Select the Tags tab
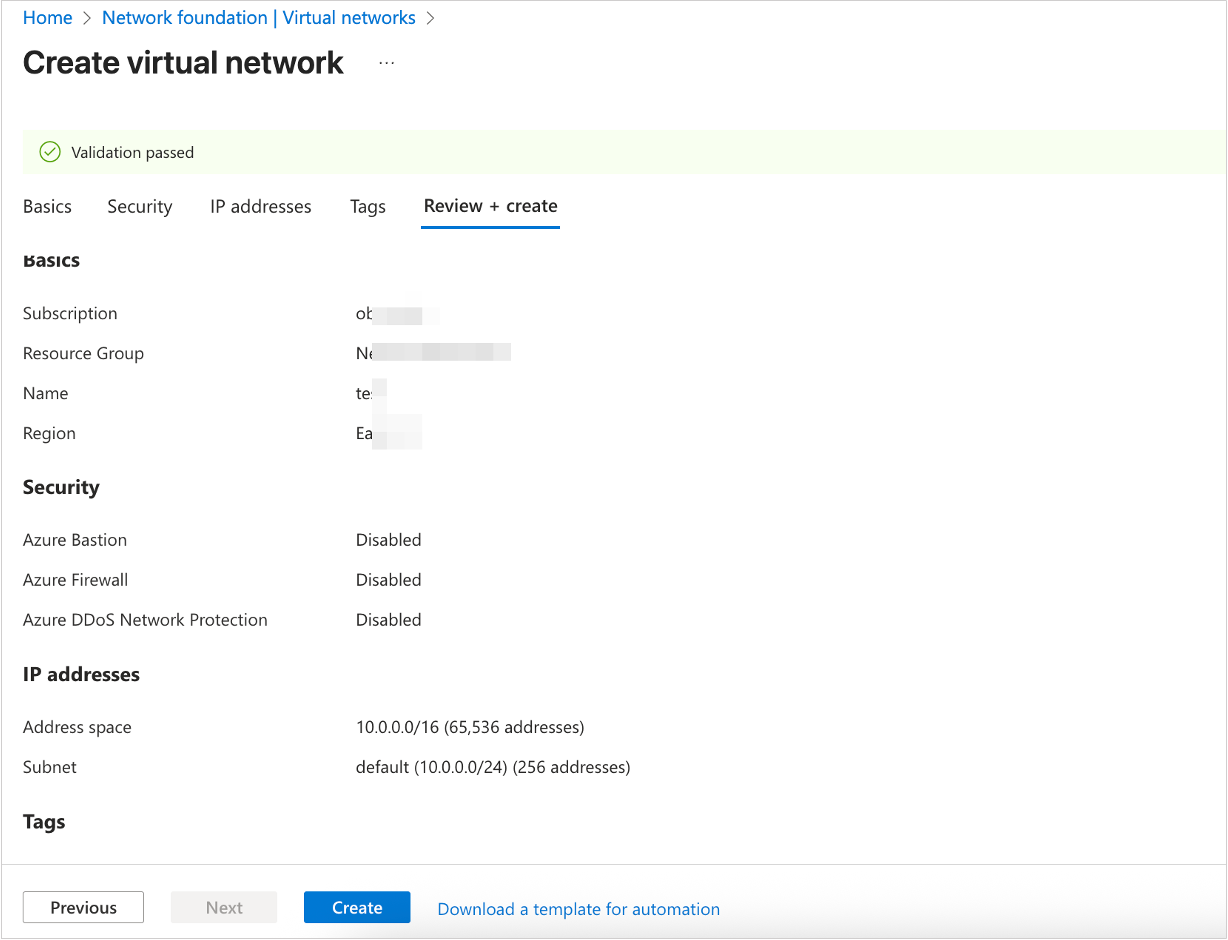This screenshot has width=1228, height=940. coord(368,206)
